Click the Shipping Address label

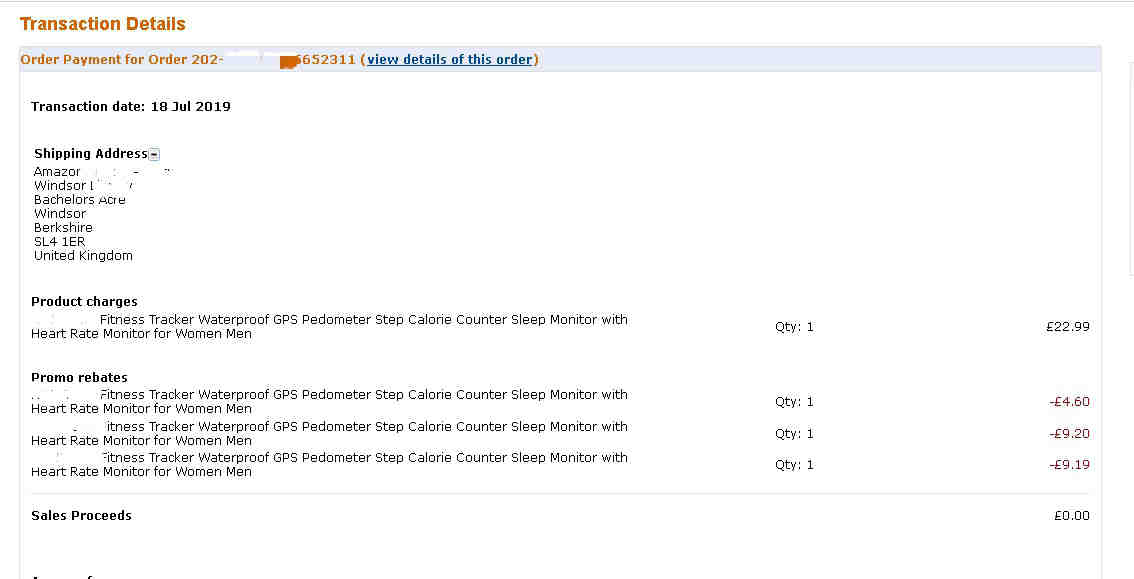[90, 153]
